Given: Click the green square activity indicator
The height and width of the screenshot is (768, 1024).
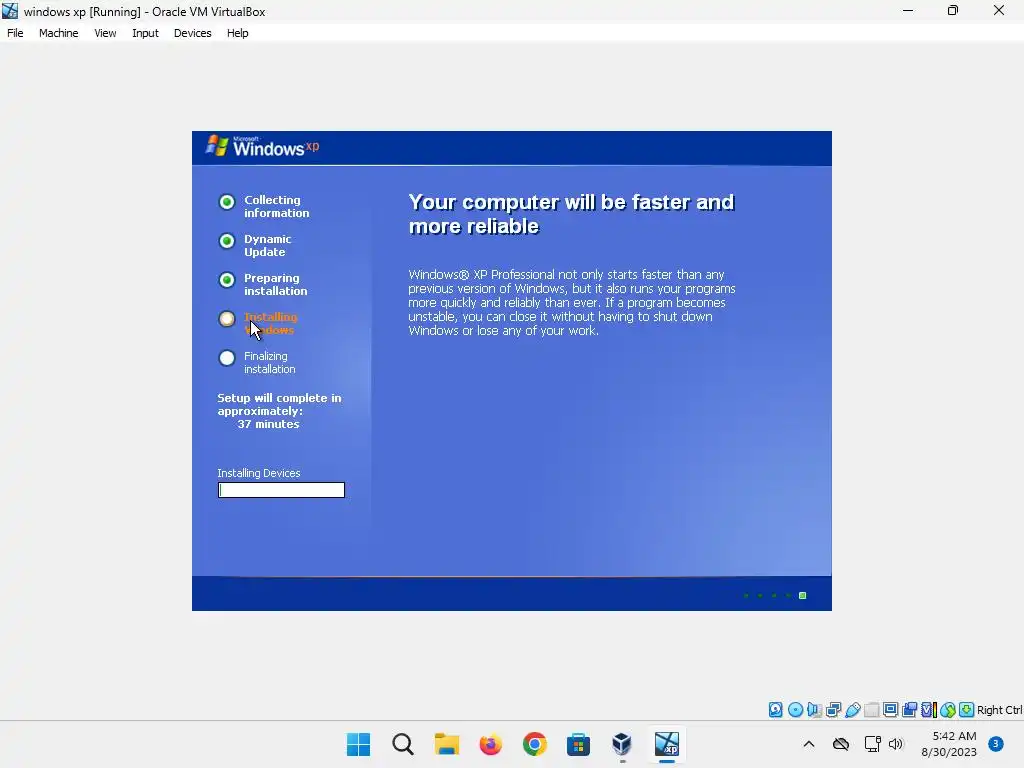Looking at the screenshot, I should (x=803, y=596).
